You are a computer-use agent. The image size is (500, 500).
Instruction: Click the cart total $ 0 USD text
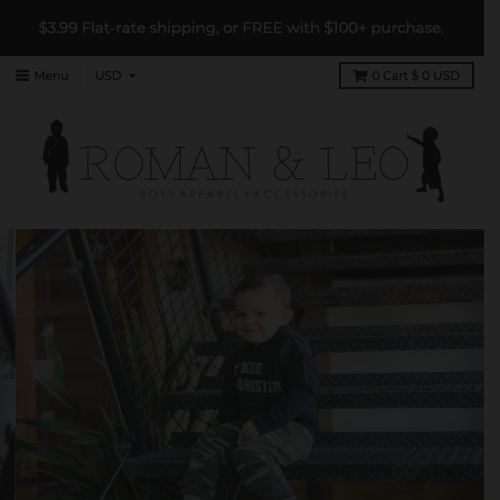(x=435, y=76)
